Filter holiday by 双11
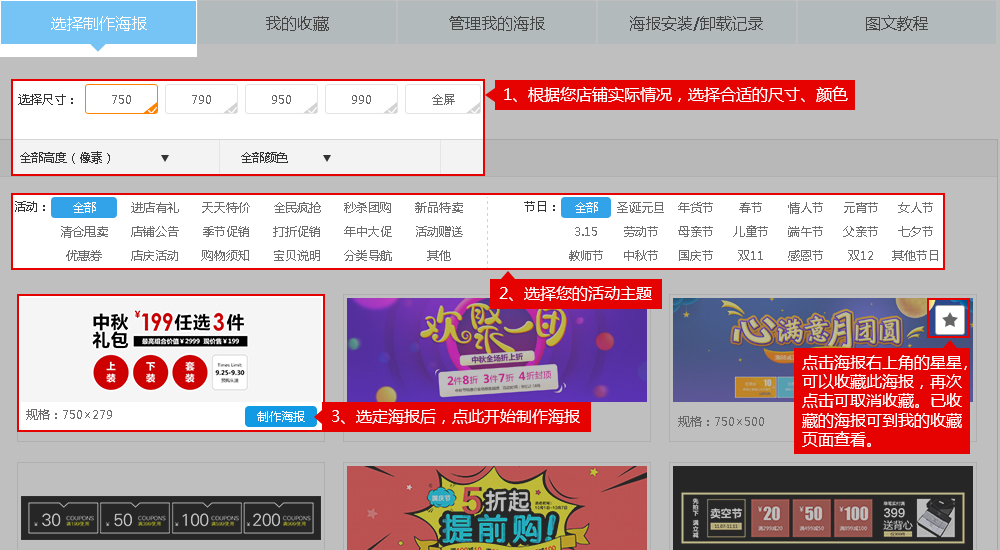 click(750, 256)
